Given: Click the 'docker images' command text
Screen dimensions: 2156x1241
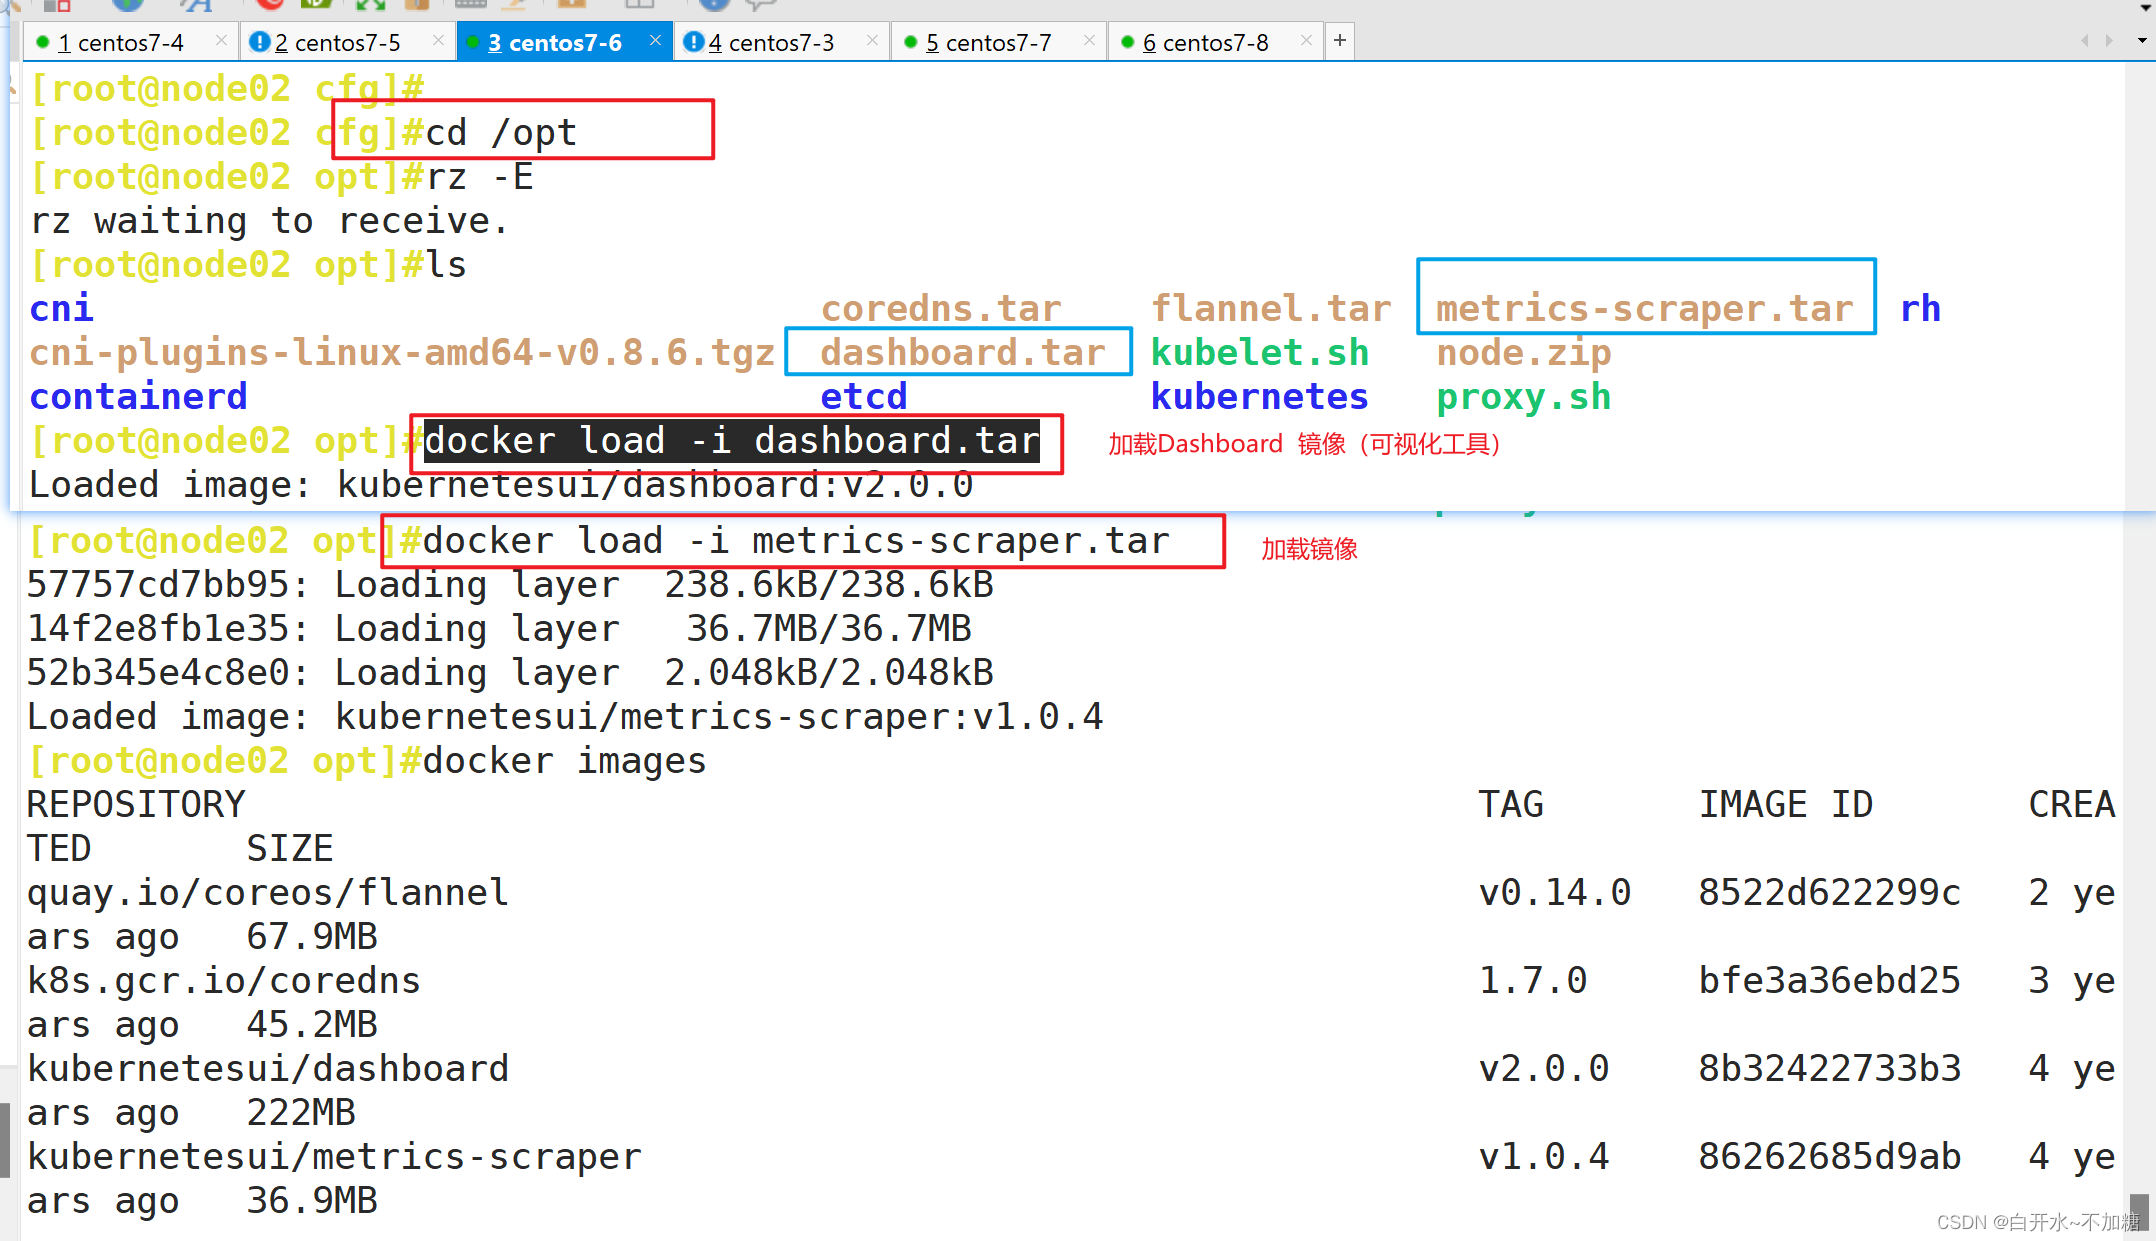Looking at the screenshot, I should point(565,761).
